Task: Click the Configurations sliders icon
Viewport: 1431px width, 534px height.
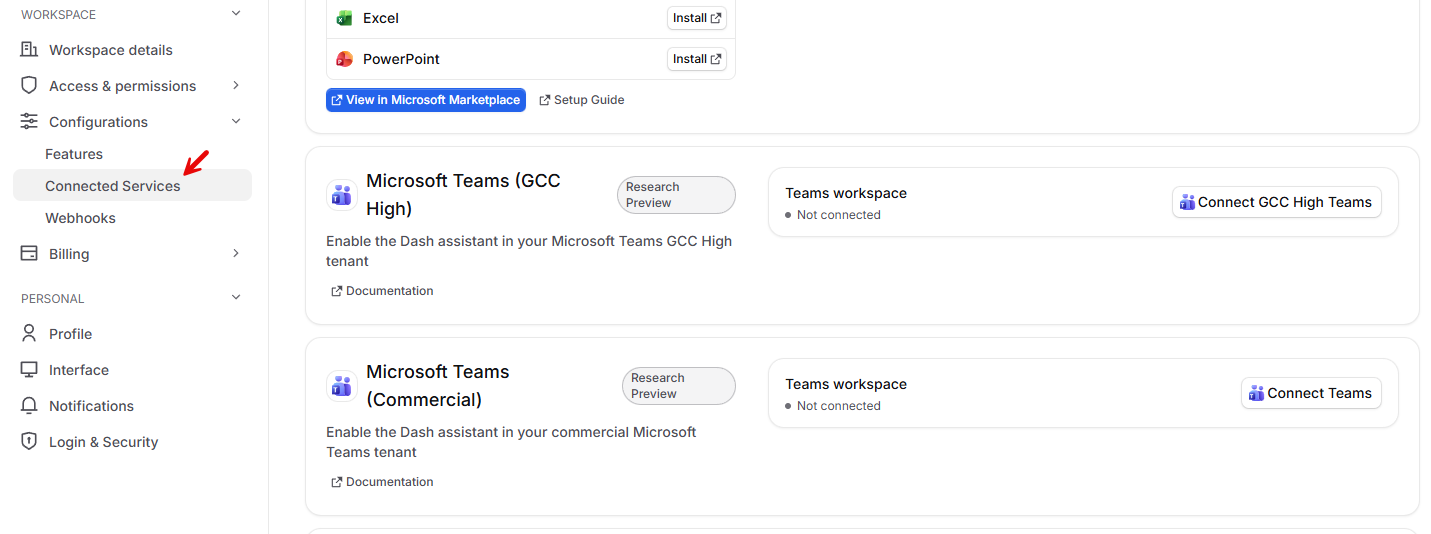Action: [29, 122]
